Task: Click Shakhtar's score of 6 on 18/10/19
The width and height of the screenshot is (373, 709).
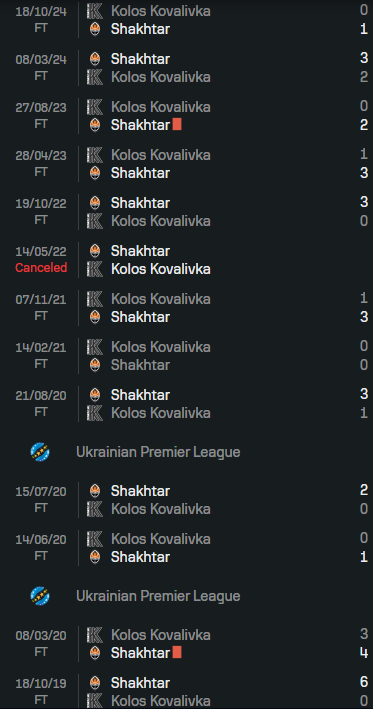Action: point(364,682)
